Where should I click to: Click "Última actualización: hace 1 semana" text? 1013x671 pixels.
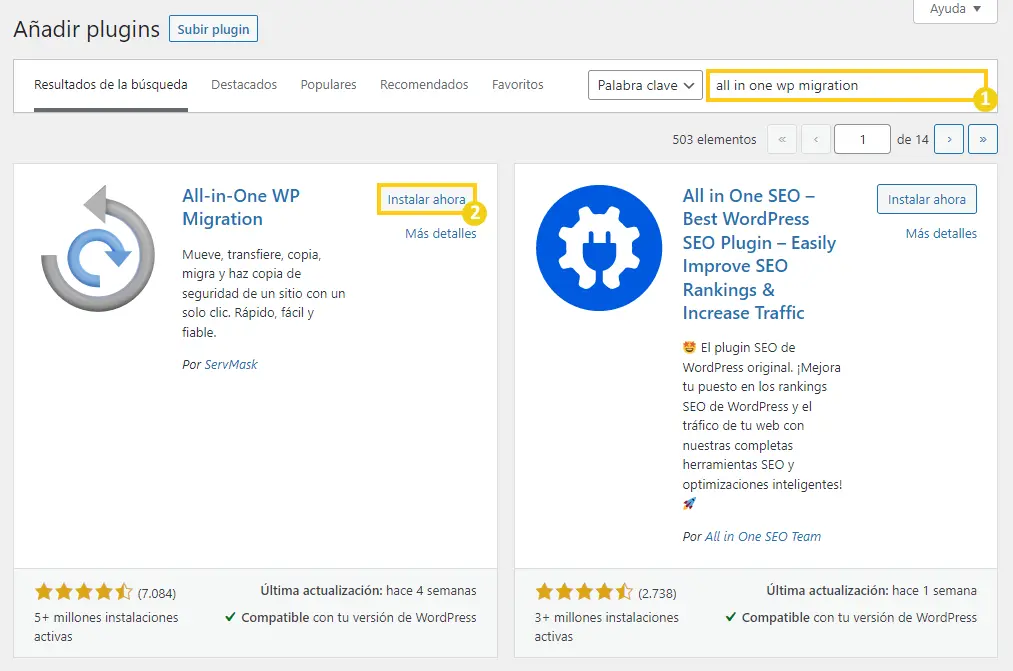(872, 590)
